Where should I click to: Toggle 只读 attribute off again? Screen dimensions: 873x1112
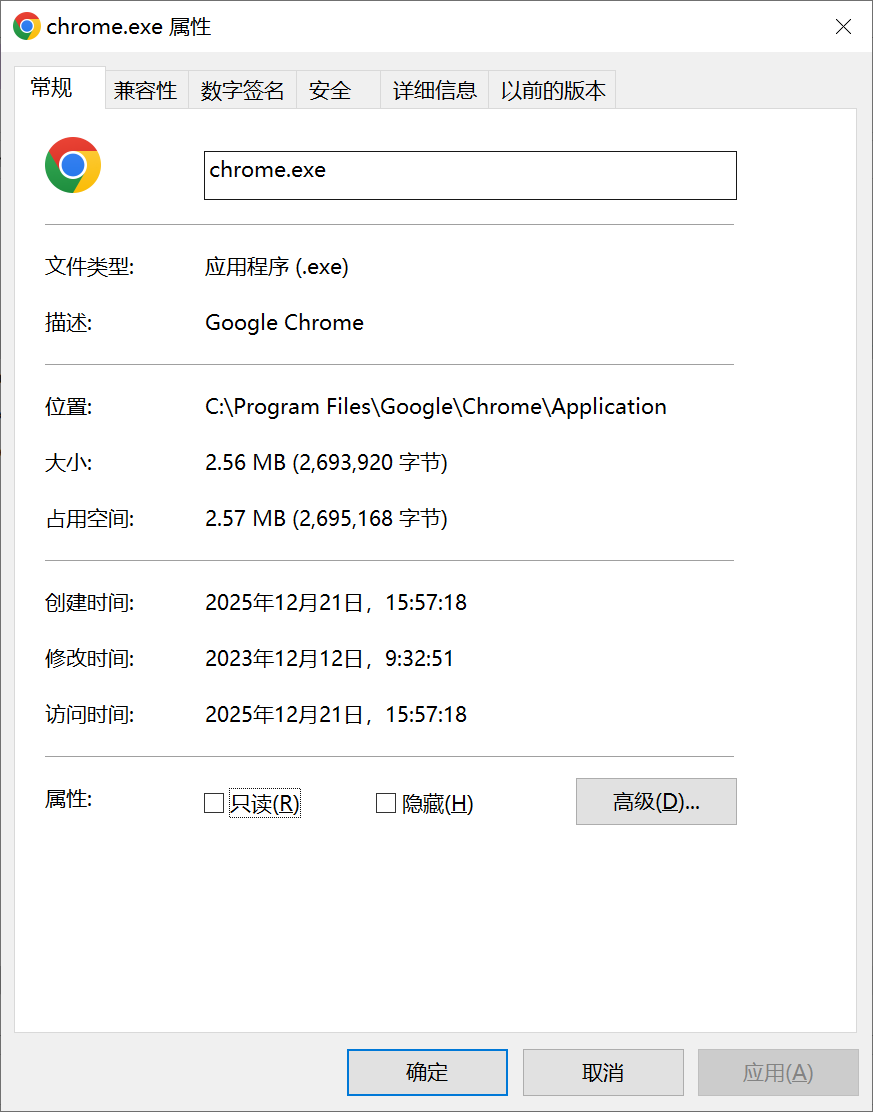tap(214, 802)
